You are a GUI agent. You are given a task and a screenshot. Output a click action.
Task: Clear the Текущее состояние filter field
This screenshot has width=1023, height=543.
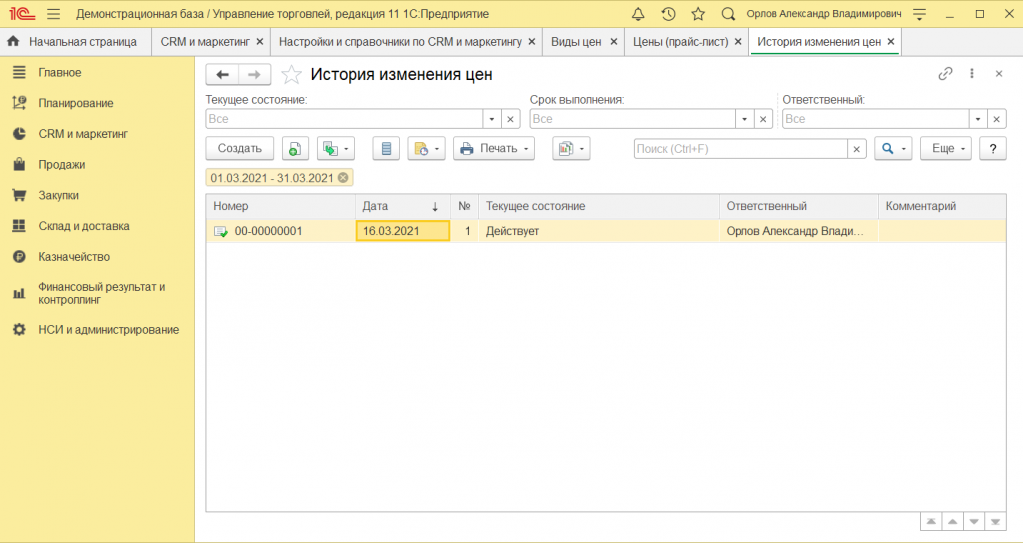click(510, 119)
